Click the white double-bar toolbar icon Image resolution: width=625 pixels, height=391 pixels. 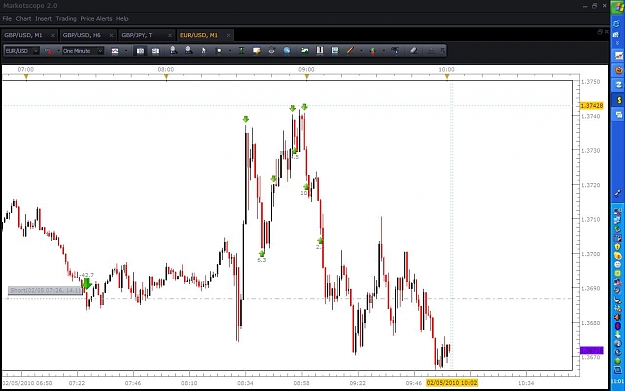(x=320, y=51)
